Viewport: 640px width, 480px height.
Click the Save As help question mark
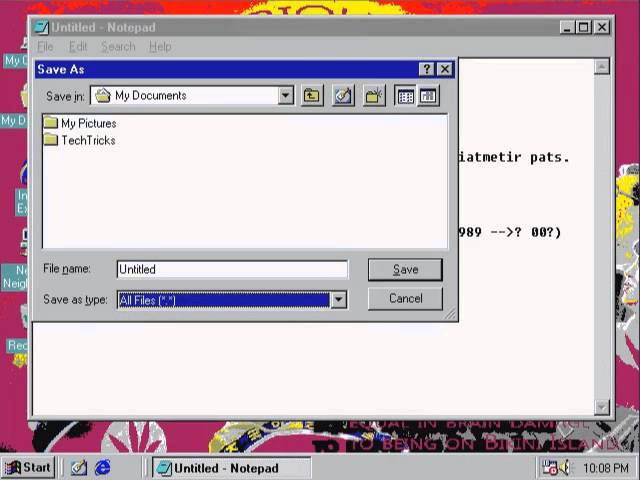pyautogui.click(x=427, y=69)
